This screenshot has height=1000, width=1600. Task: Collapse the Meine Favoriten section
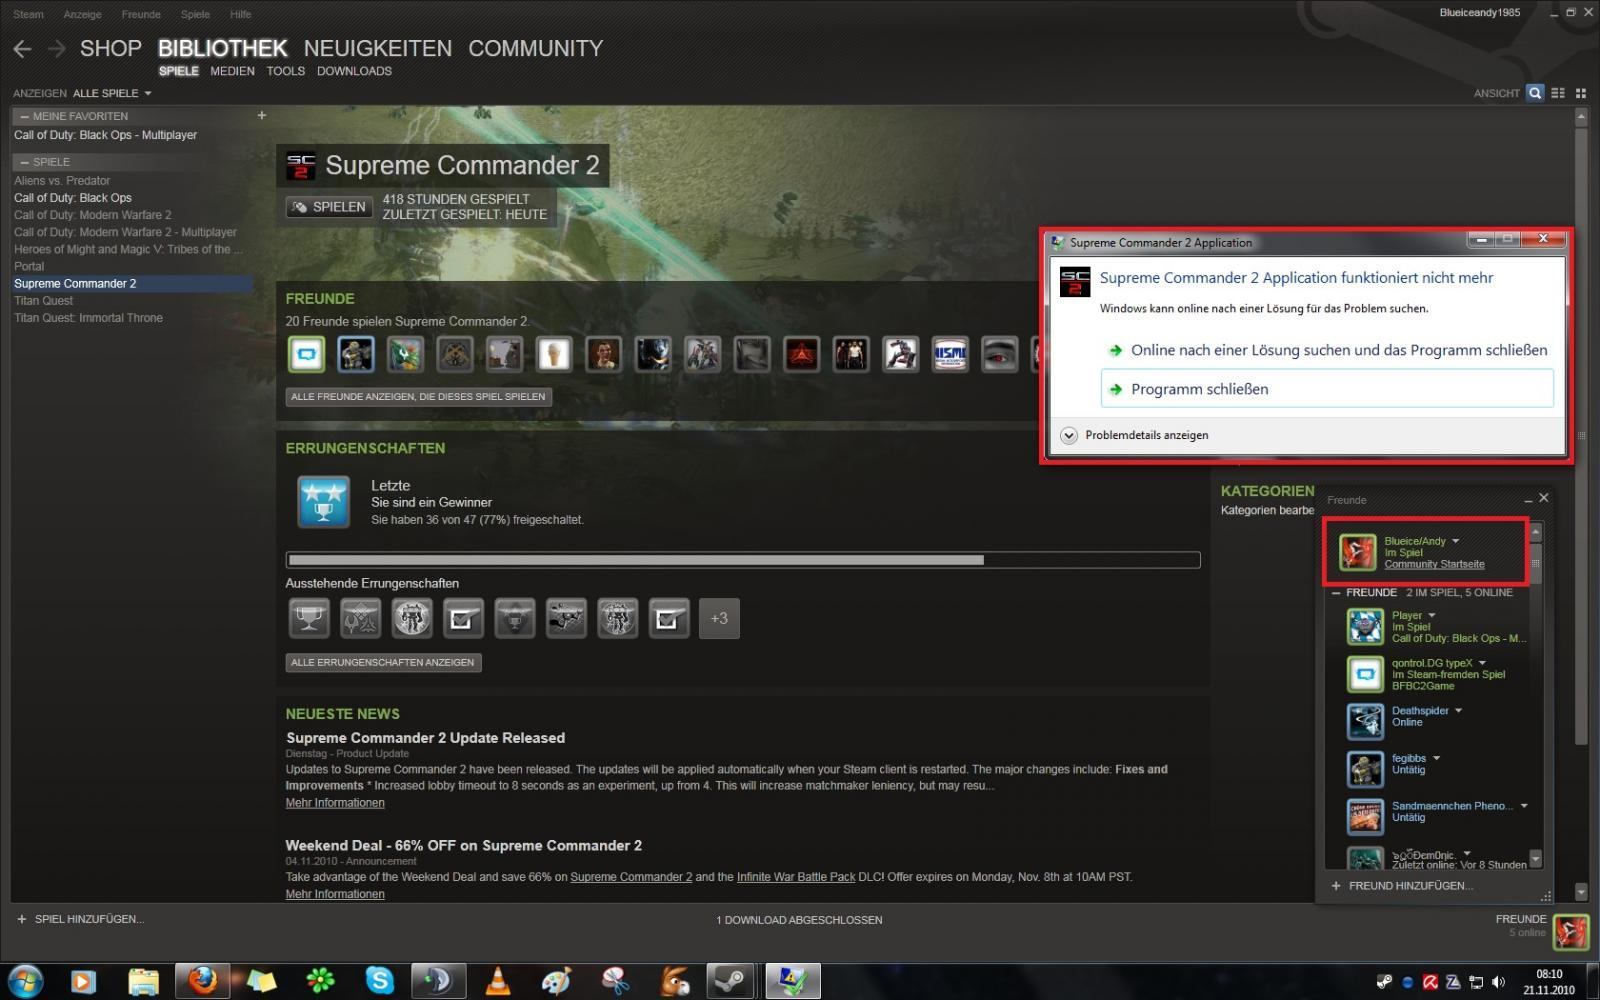(x=24, y=116)
